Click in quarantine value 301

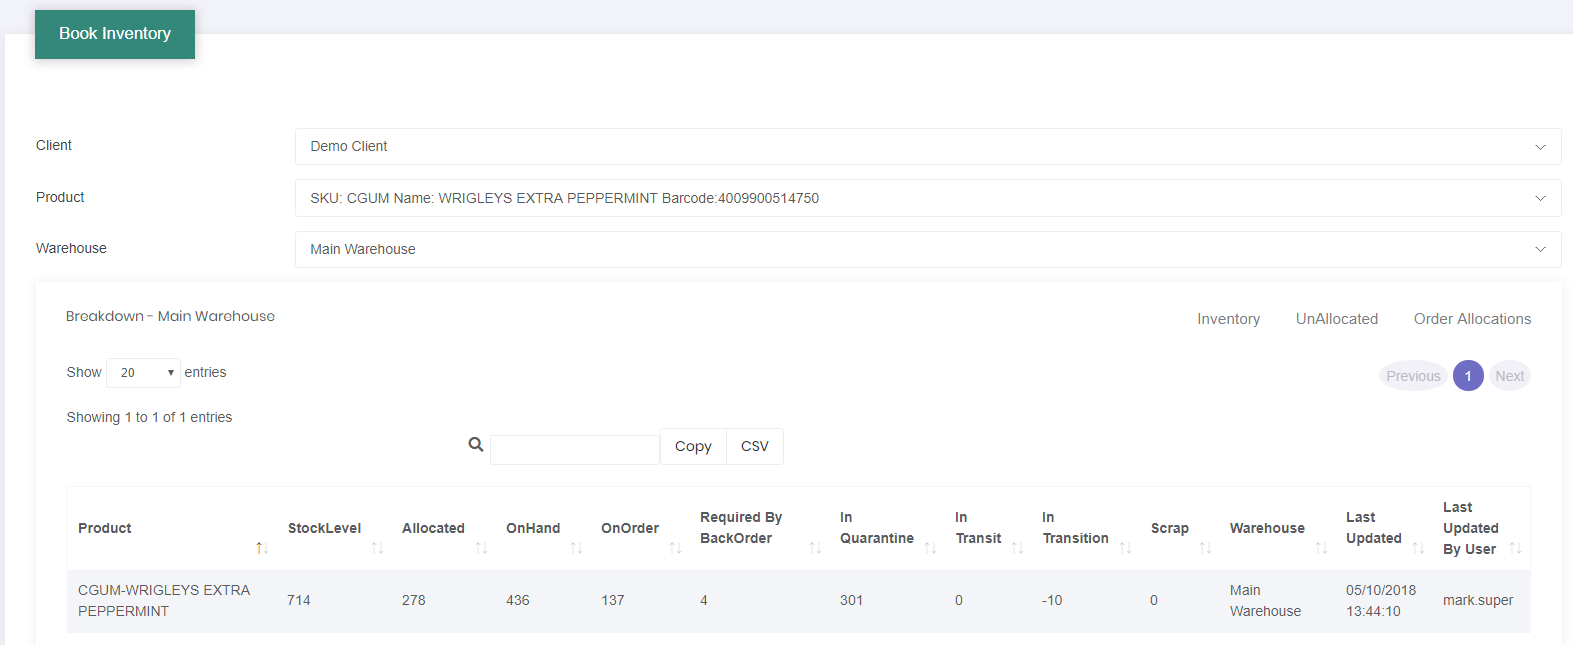[x=851, y=600]
